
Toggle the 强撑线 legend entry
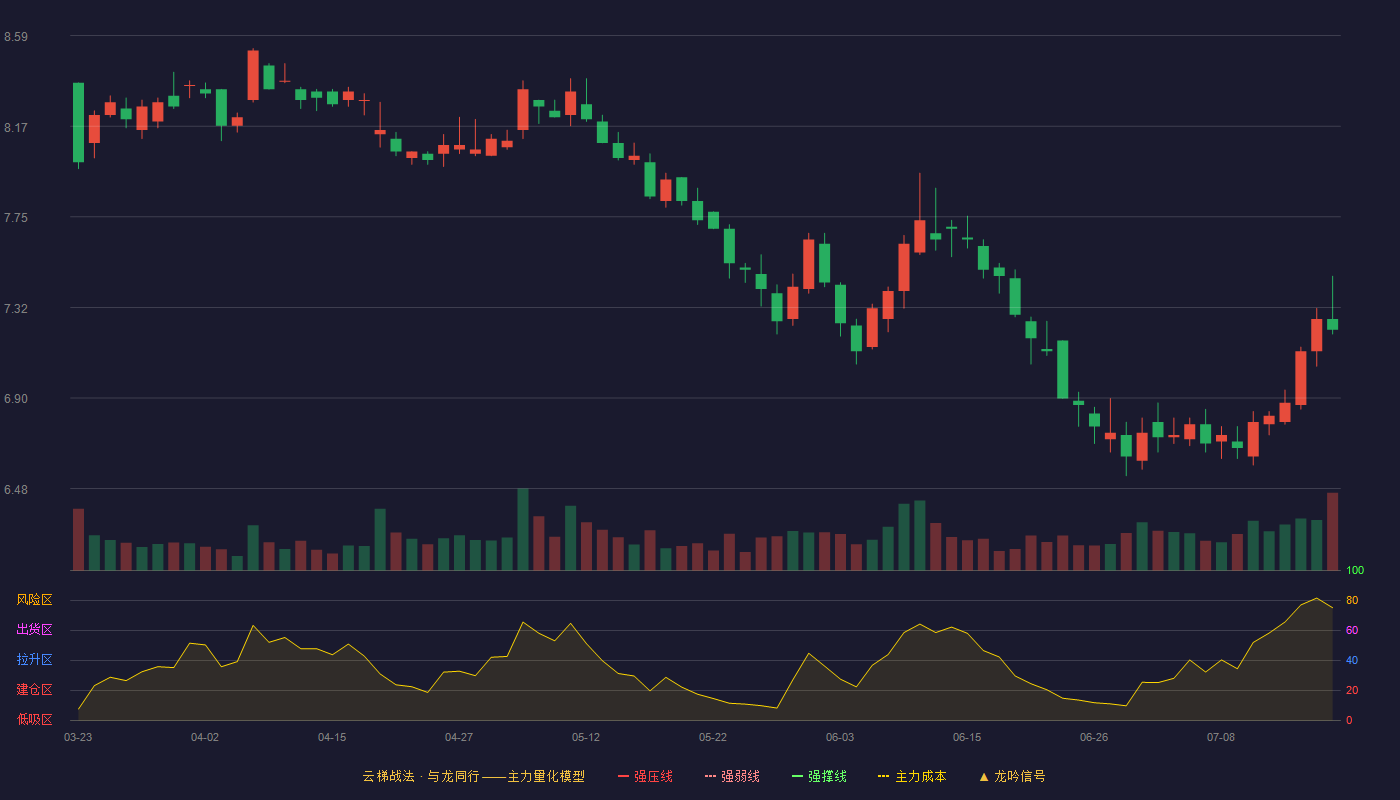819,776
